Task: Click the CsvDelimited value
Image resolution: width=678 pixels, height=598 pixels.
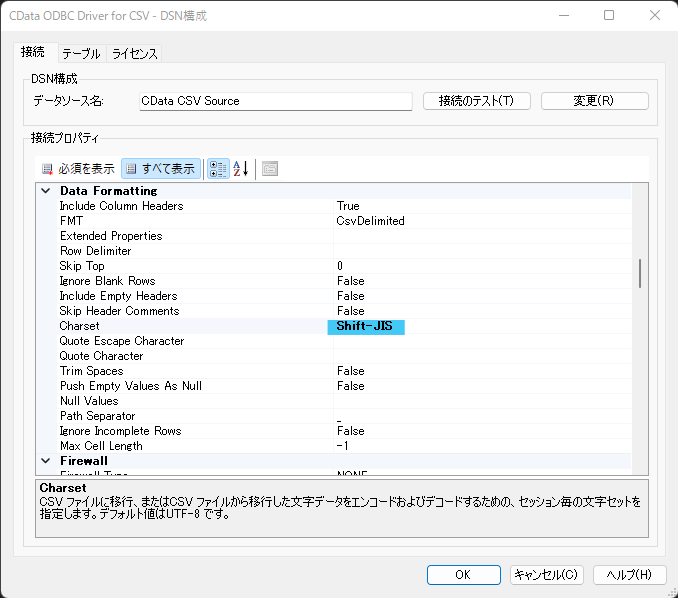Action: coord(371,221)
